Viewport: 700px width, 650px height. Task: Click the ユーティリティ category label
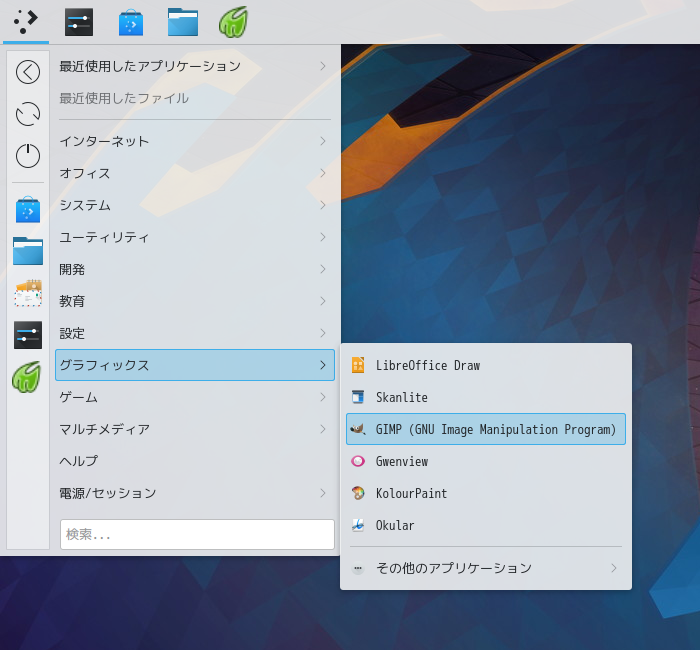point(104,237)
